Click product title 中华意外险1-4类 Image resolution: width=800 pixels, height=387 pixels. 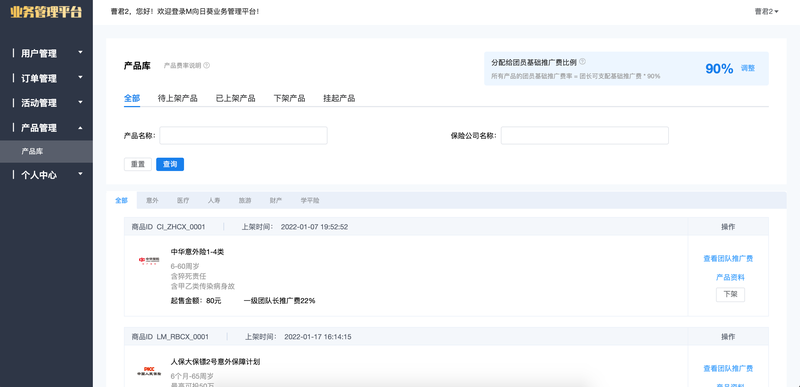(197, 251)
